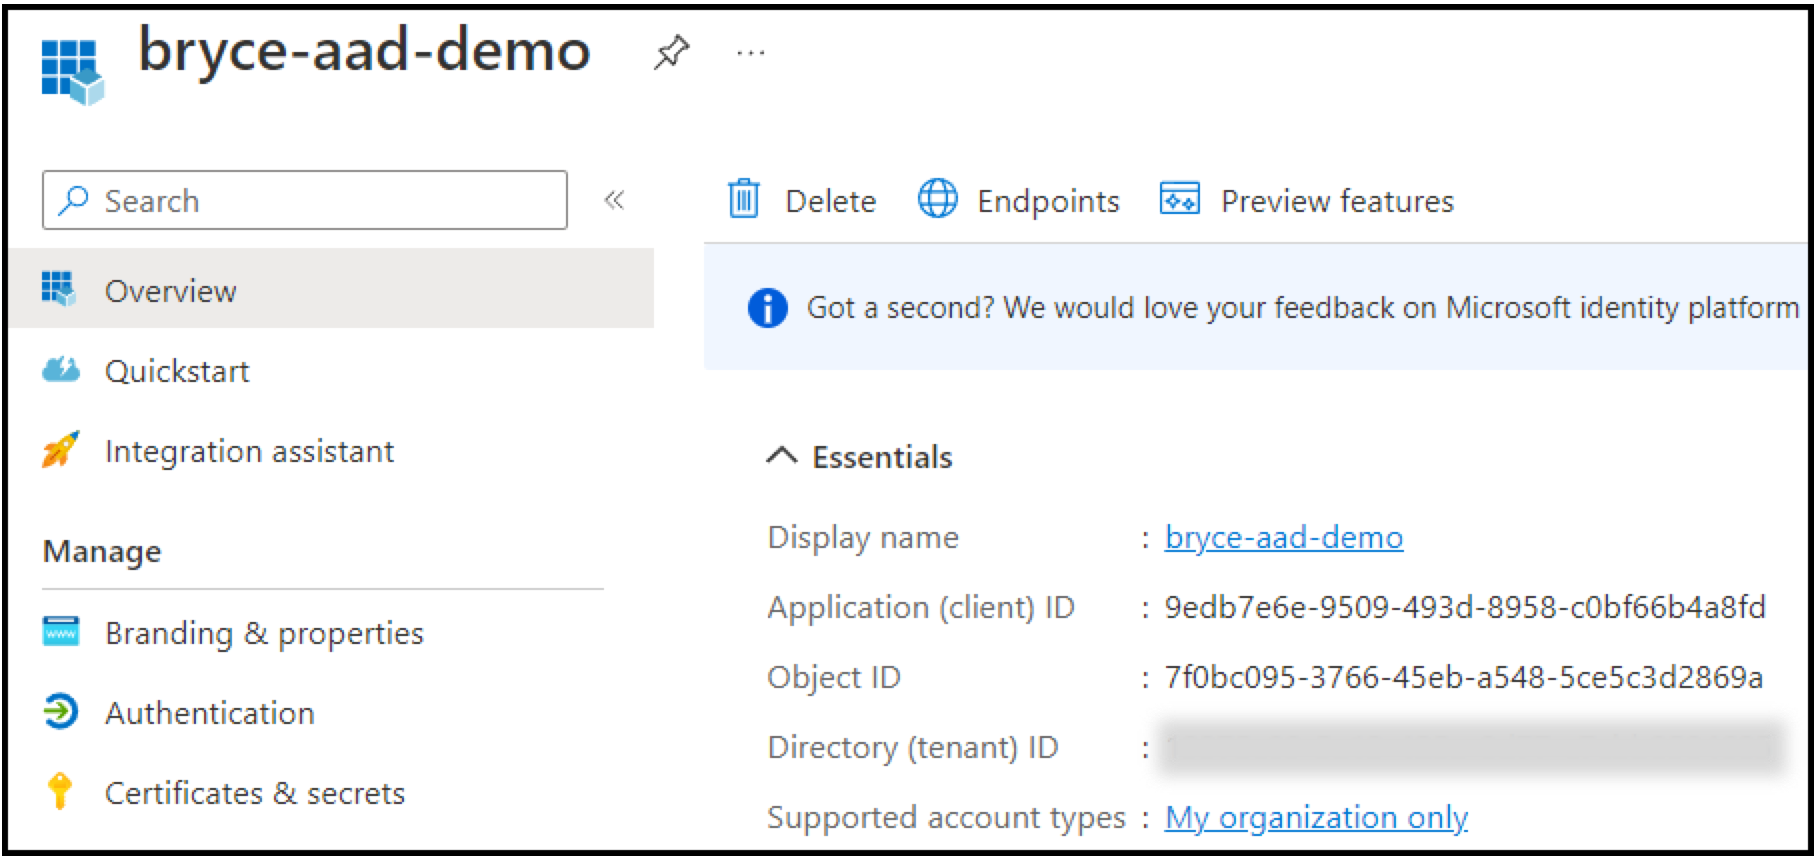Open the Authentication settings

point(210,713)
